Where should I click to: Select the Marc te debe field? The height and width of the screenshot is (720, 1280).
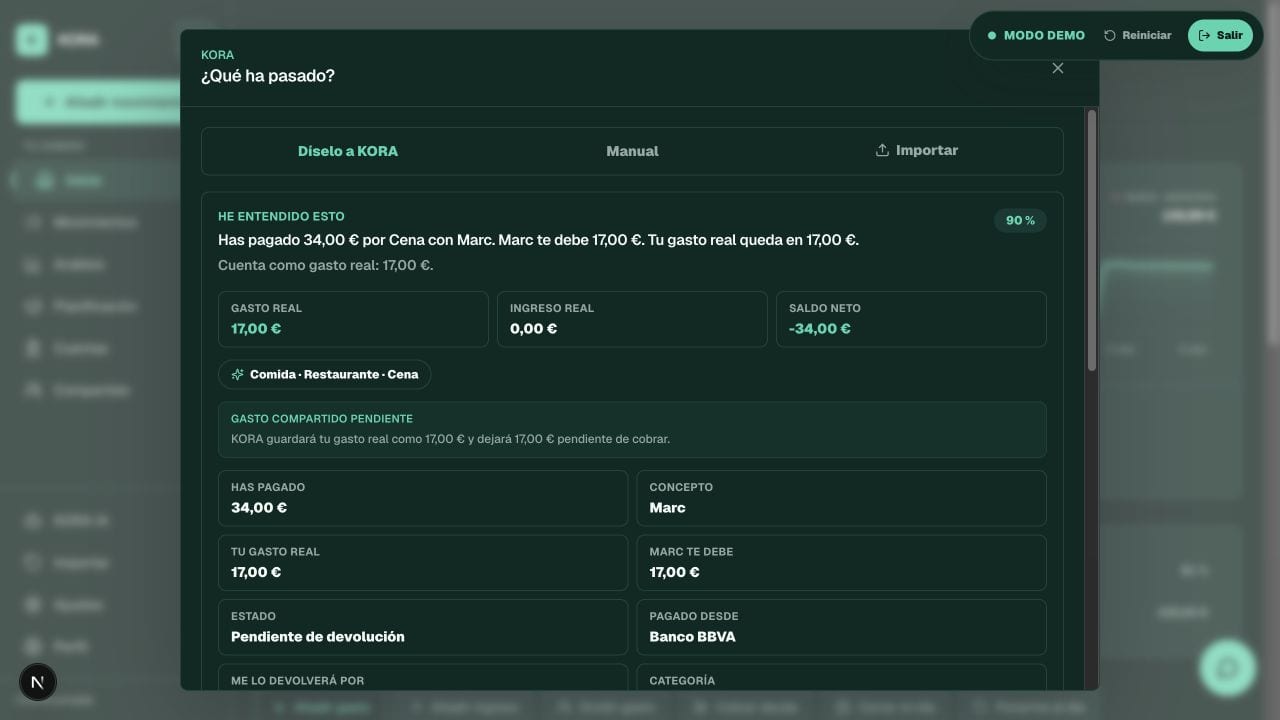pos(842,563)
